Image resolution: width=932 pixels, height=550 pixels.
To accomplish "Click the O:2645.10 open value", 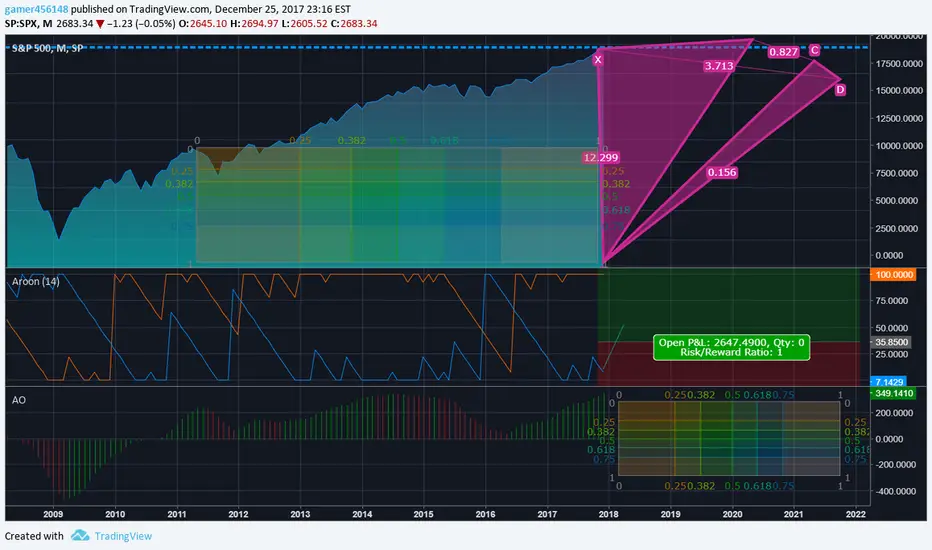I will click(203, 24).
